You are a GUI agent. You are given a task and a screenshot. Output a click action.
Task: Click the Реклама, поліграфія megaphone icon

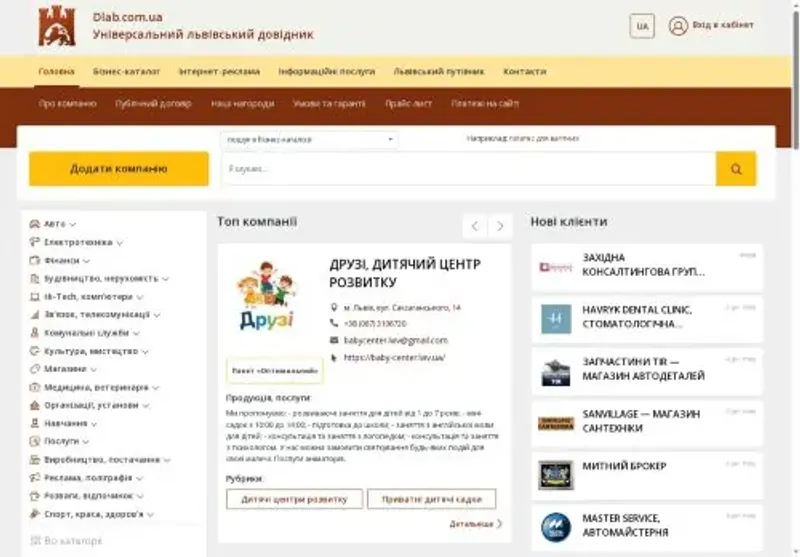[35, 477]
